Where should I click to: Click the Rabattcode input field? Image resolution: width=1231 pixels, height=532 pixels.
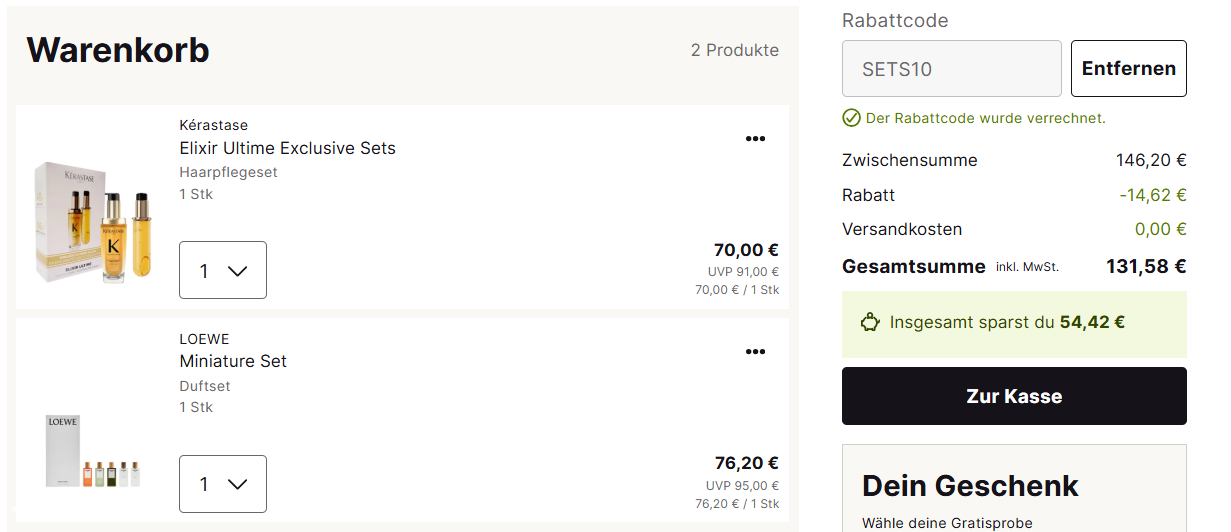pyautogui.click(x=951, y=69)
